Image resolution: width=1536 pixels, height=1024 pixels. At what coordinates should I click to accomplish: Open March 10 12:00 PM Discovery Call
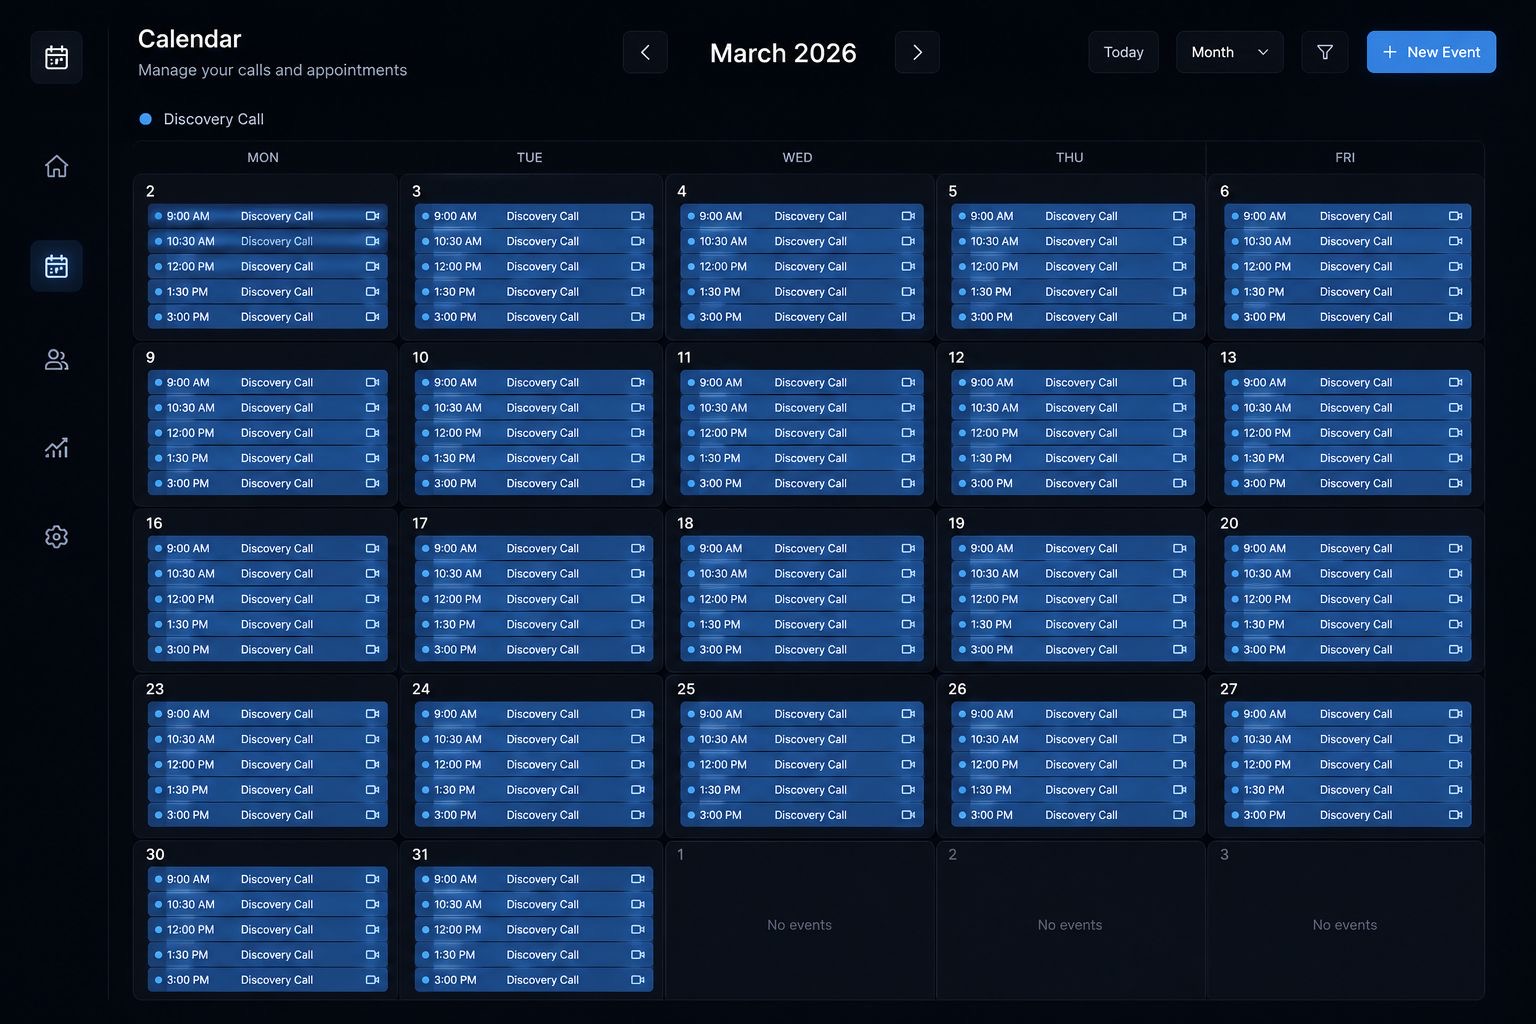click(x=534, y=433)
